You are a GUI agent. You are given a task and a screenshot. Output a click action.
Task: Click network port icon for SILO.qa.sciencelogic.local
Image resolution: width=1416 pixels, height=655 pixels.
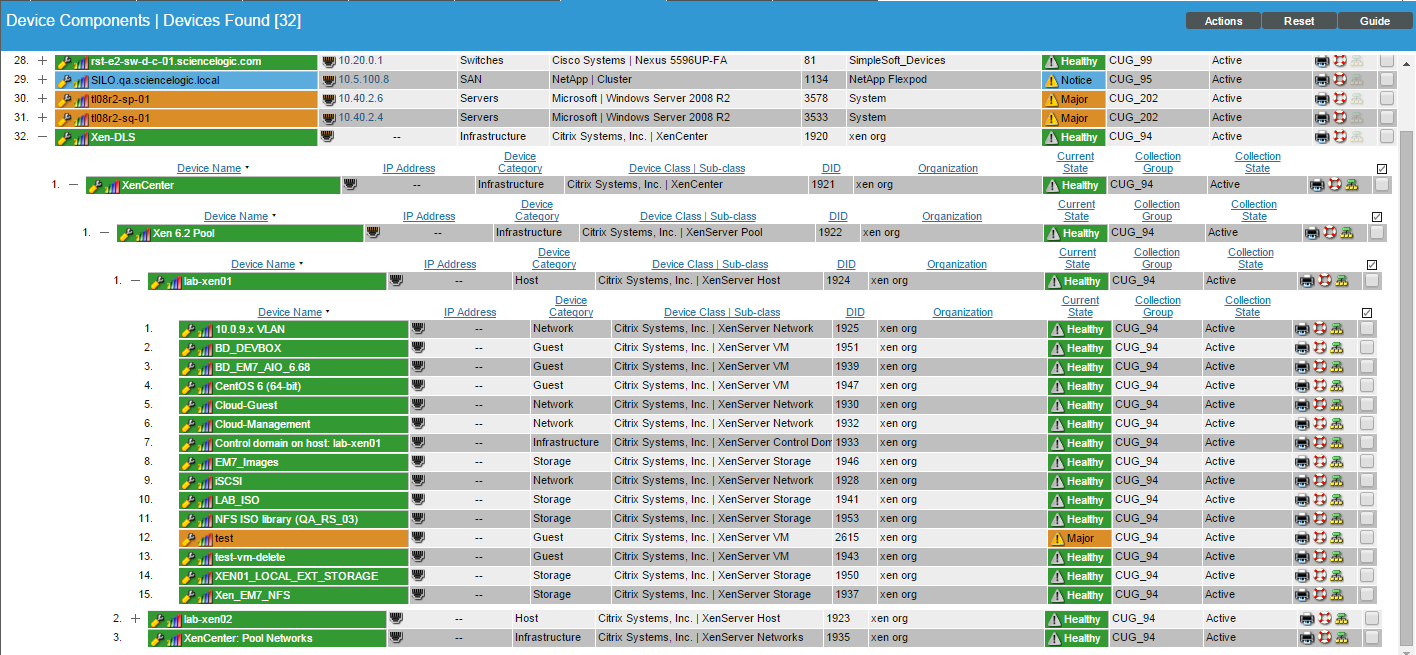click(x=328, y=80)
